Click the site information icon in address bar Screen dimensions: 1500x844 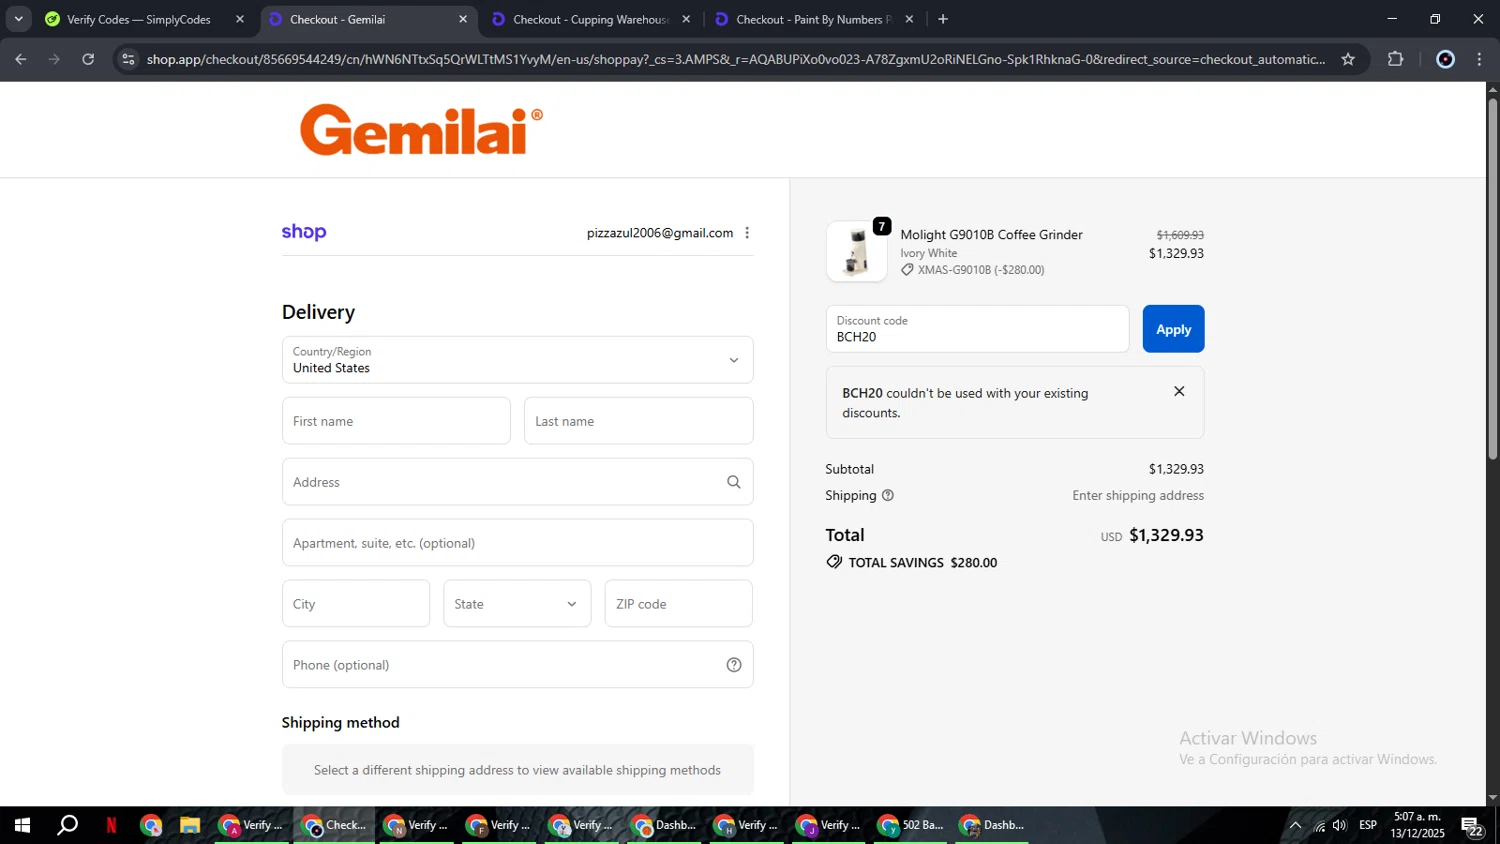(128, 59)
